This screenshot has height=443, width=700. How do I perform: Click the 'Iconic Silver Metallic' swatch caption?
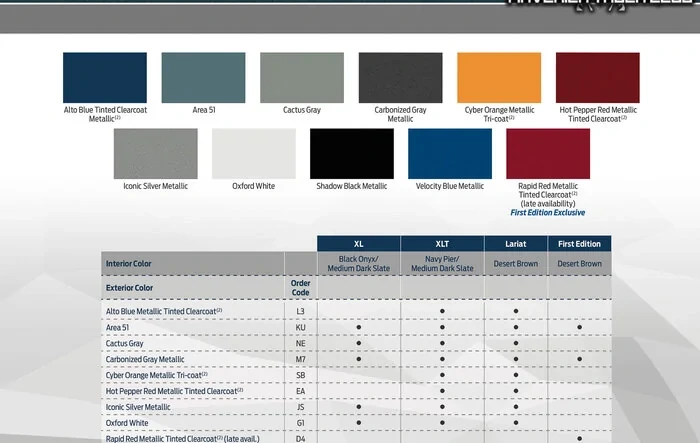156,186
